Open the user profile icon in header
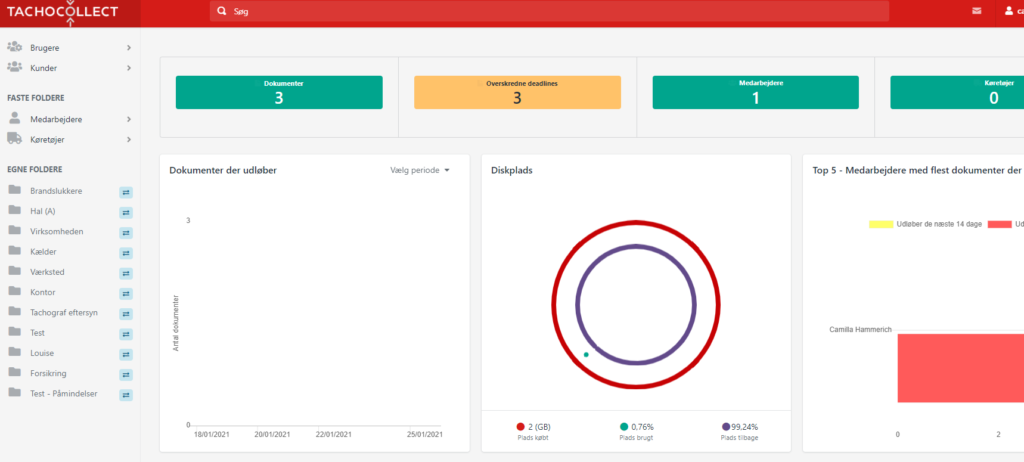 pos(1008,12)
